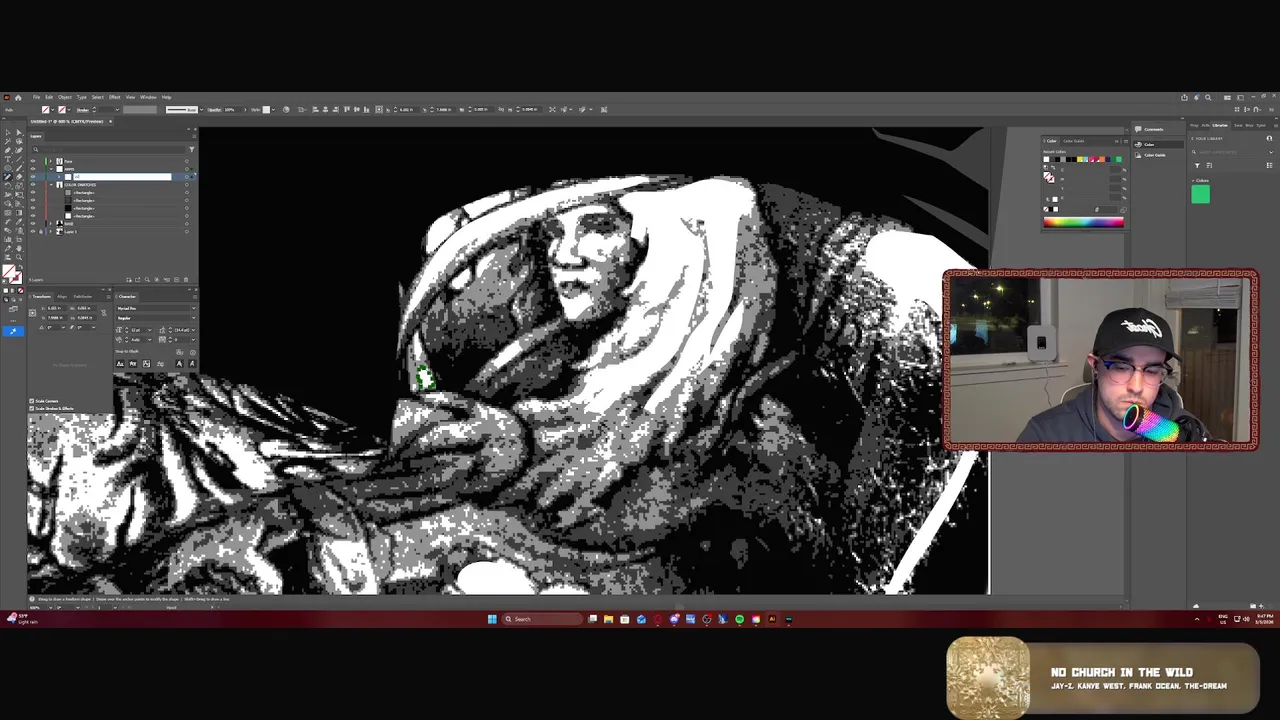Expand Layer 1 contents

[51, 232]
